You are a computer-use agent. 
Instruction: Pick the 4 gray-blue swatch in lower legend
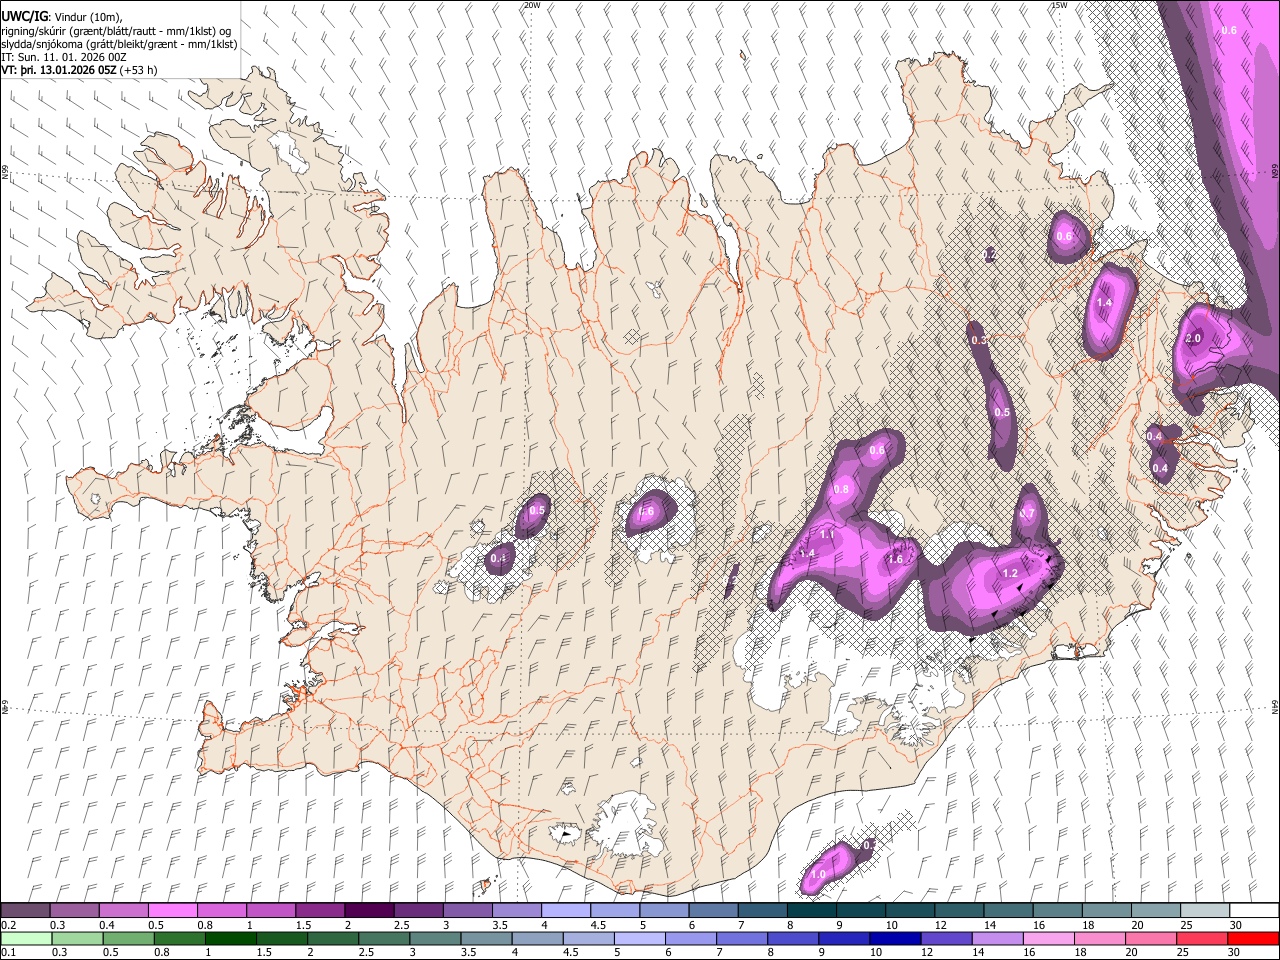[537, 938]
